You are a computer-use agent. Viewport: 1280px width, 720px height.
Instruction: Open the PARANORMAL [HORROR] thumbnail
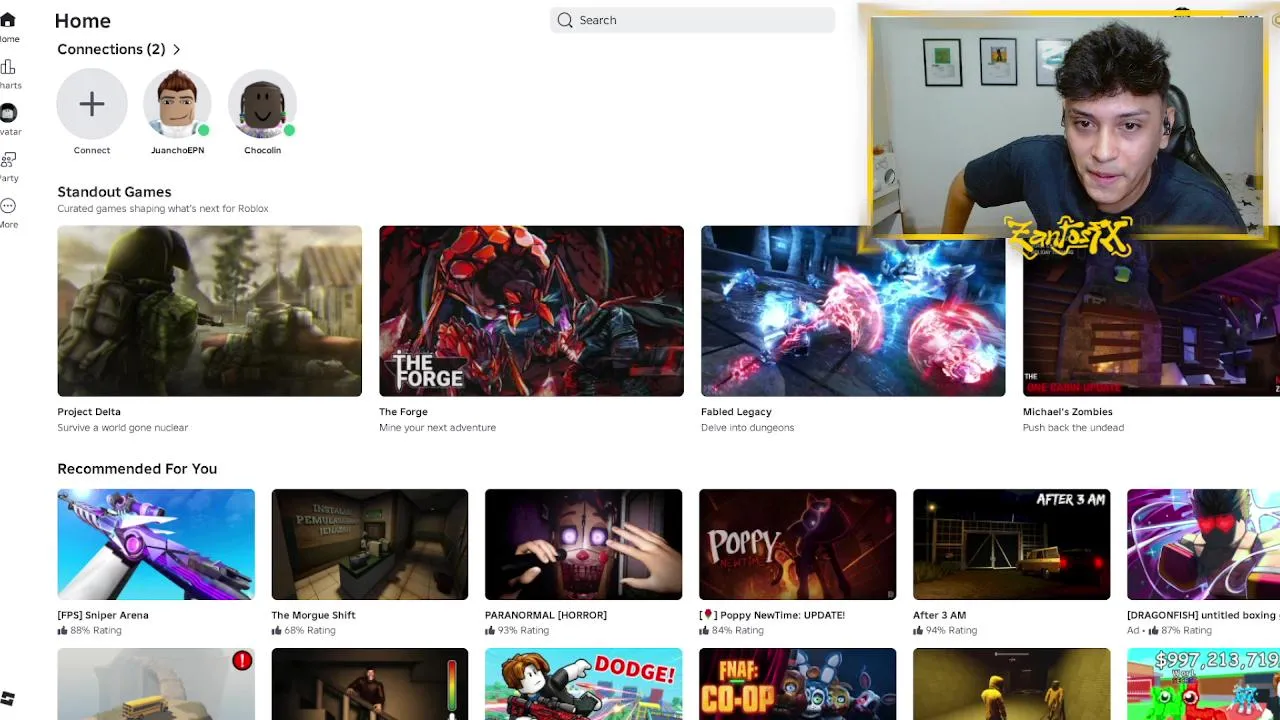coord(584,544)
